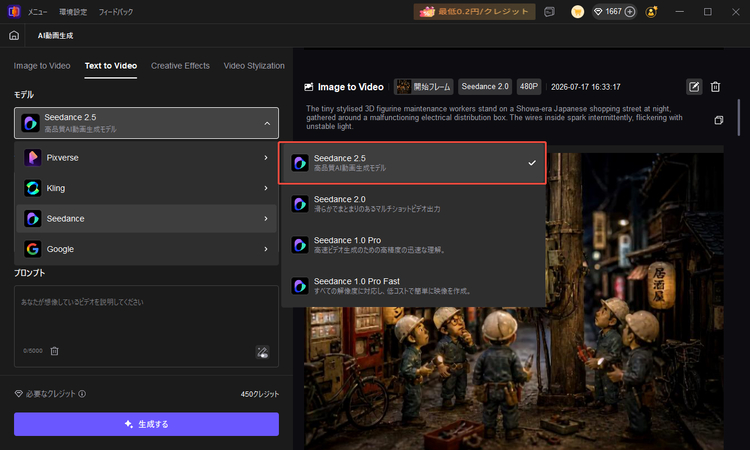Viewport: 750px width, 450px height.
Task: Copy the prompt text with copy icon
Action: pyautogui.click(x=718, y=120)
